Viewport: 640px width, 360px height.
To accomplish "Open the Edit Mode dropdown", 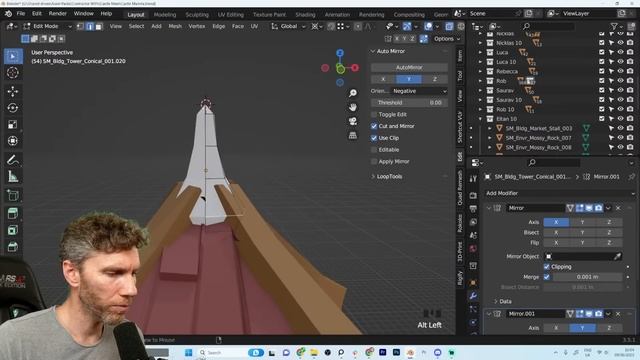I will click(48, 26).
